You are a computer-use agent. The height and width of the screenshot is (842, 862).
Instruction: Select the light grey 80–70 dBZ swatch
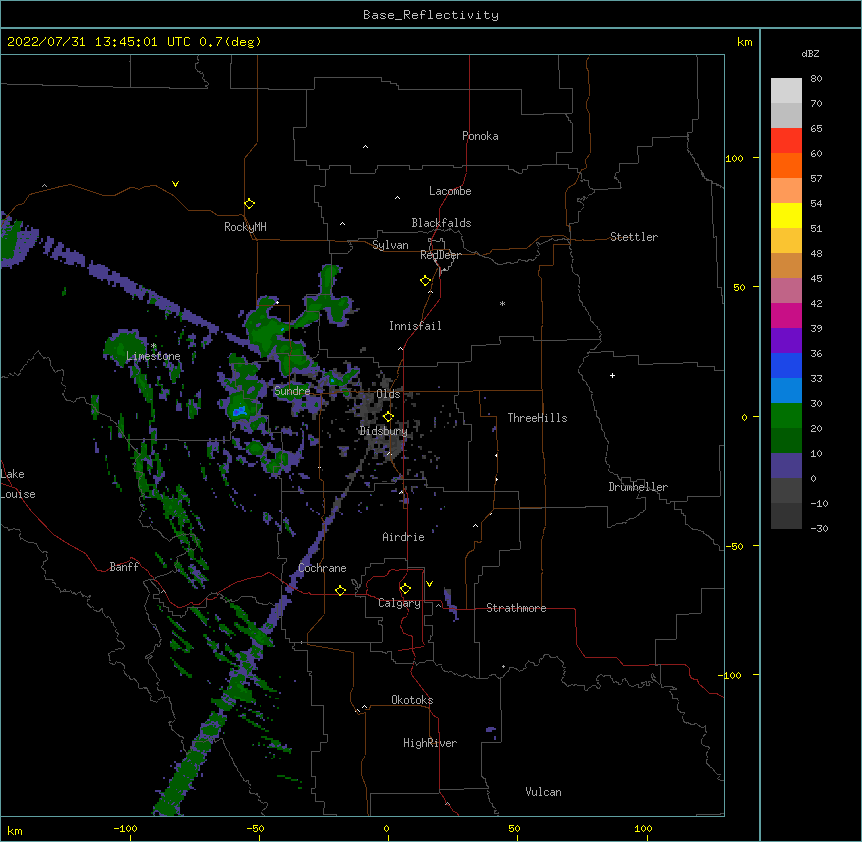(x=786, y=91)
